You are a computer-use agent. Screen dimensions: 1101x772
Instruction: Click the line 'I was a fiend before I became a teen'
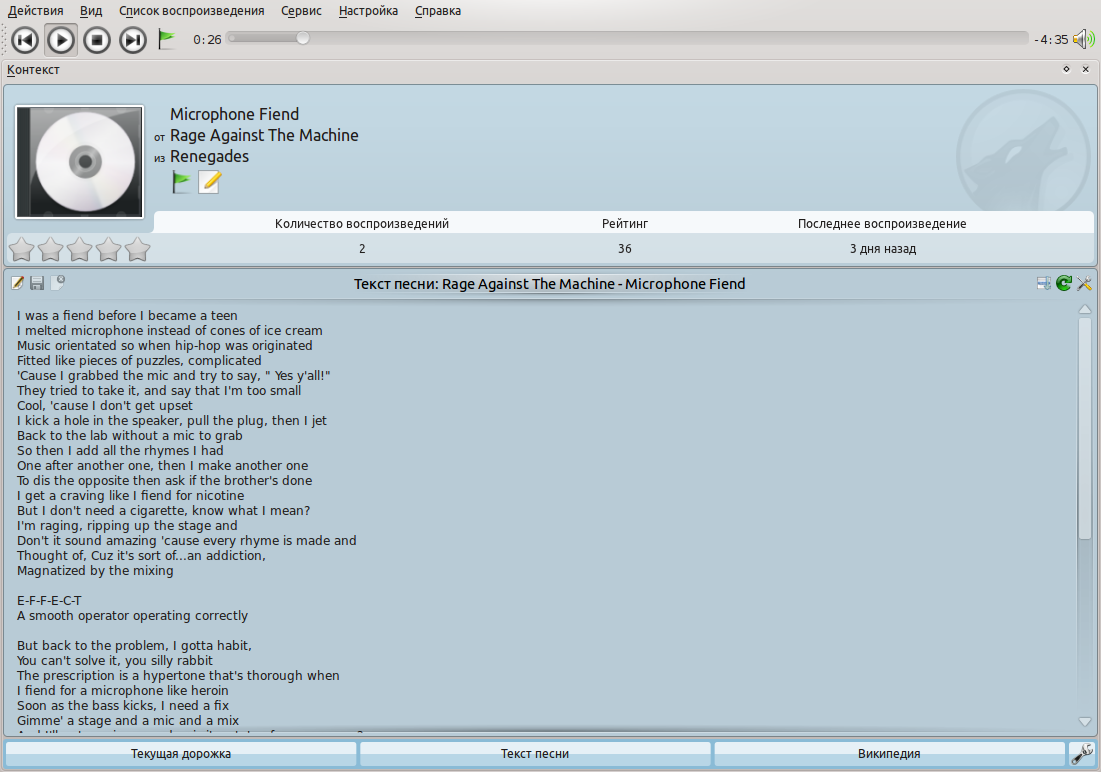pos(127,315)
